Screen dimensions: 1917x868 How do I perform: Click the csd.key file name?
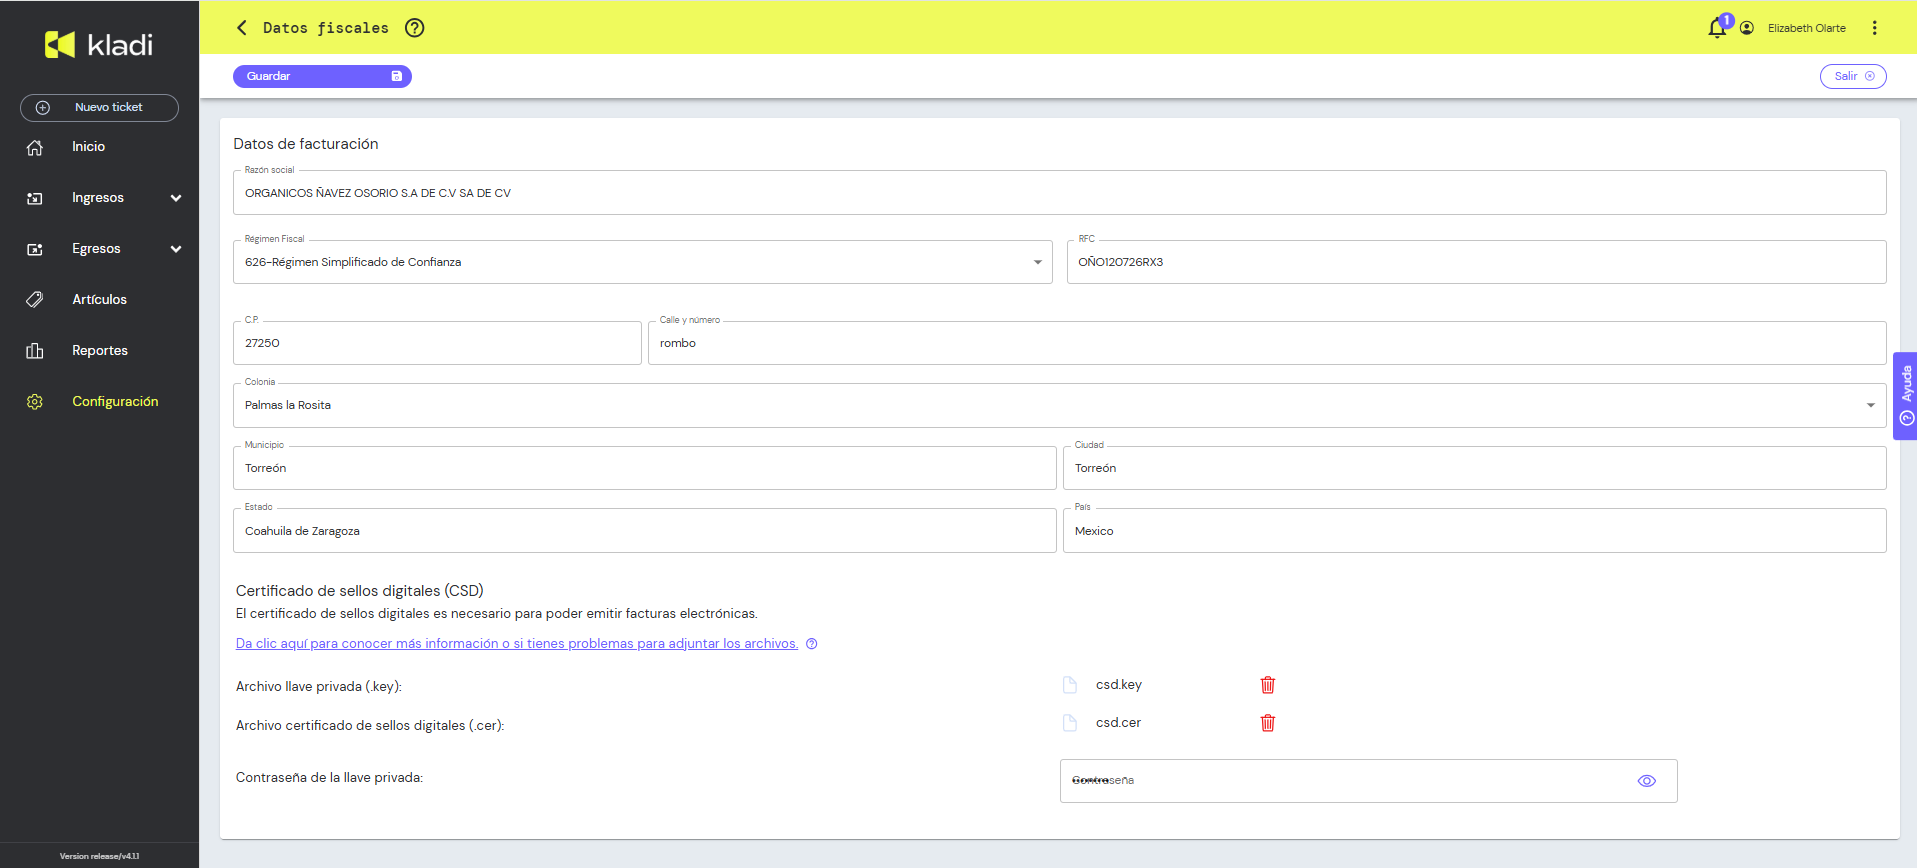pyautogui.click(x=1119, y=685)
